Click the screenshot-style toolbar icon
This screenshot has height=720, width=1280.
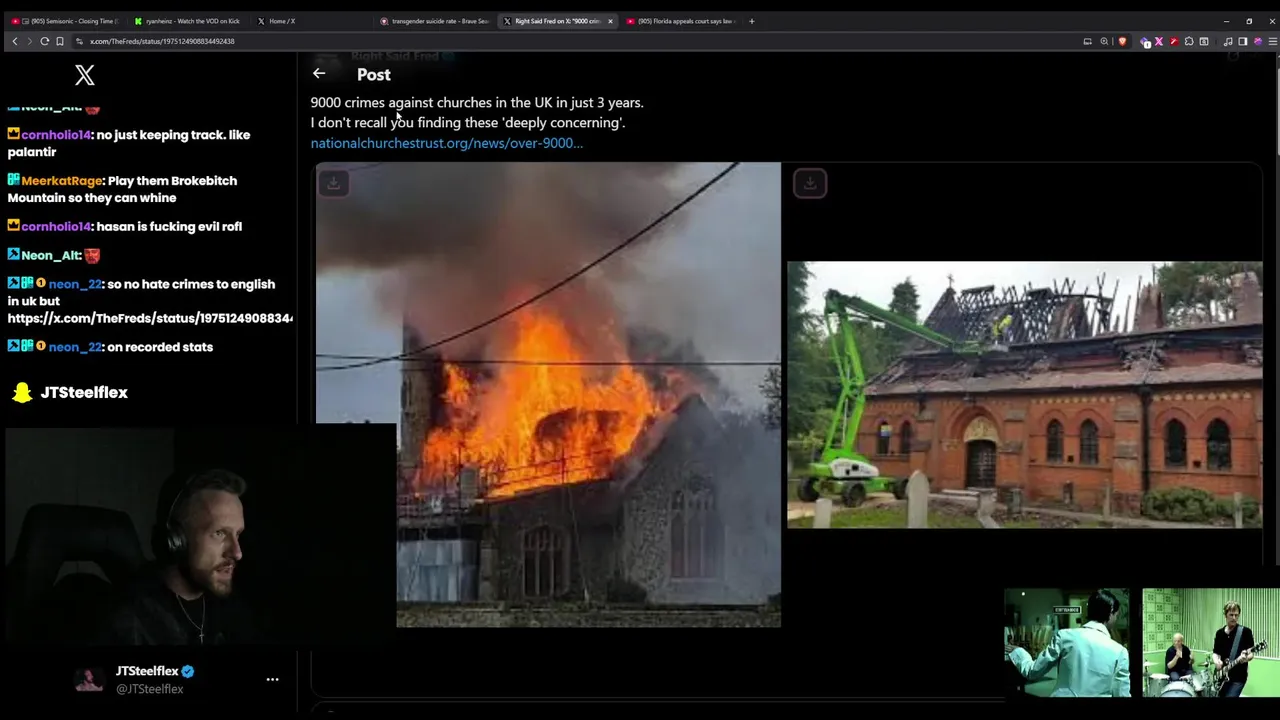(x=1203, y=41)
